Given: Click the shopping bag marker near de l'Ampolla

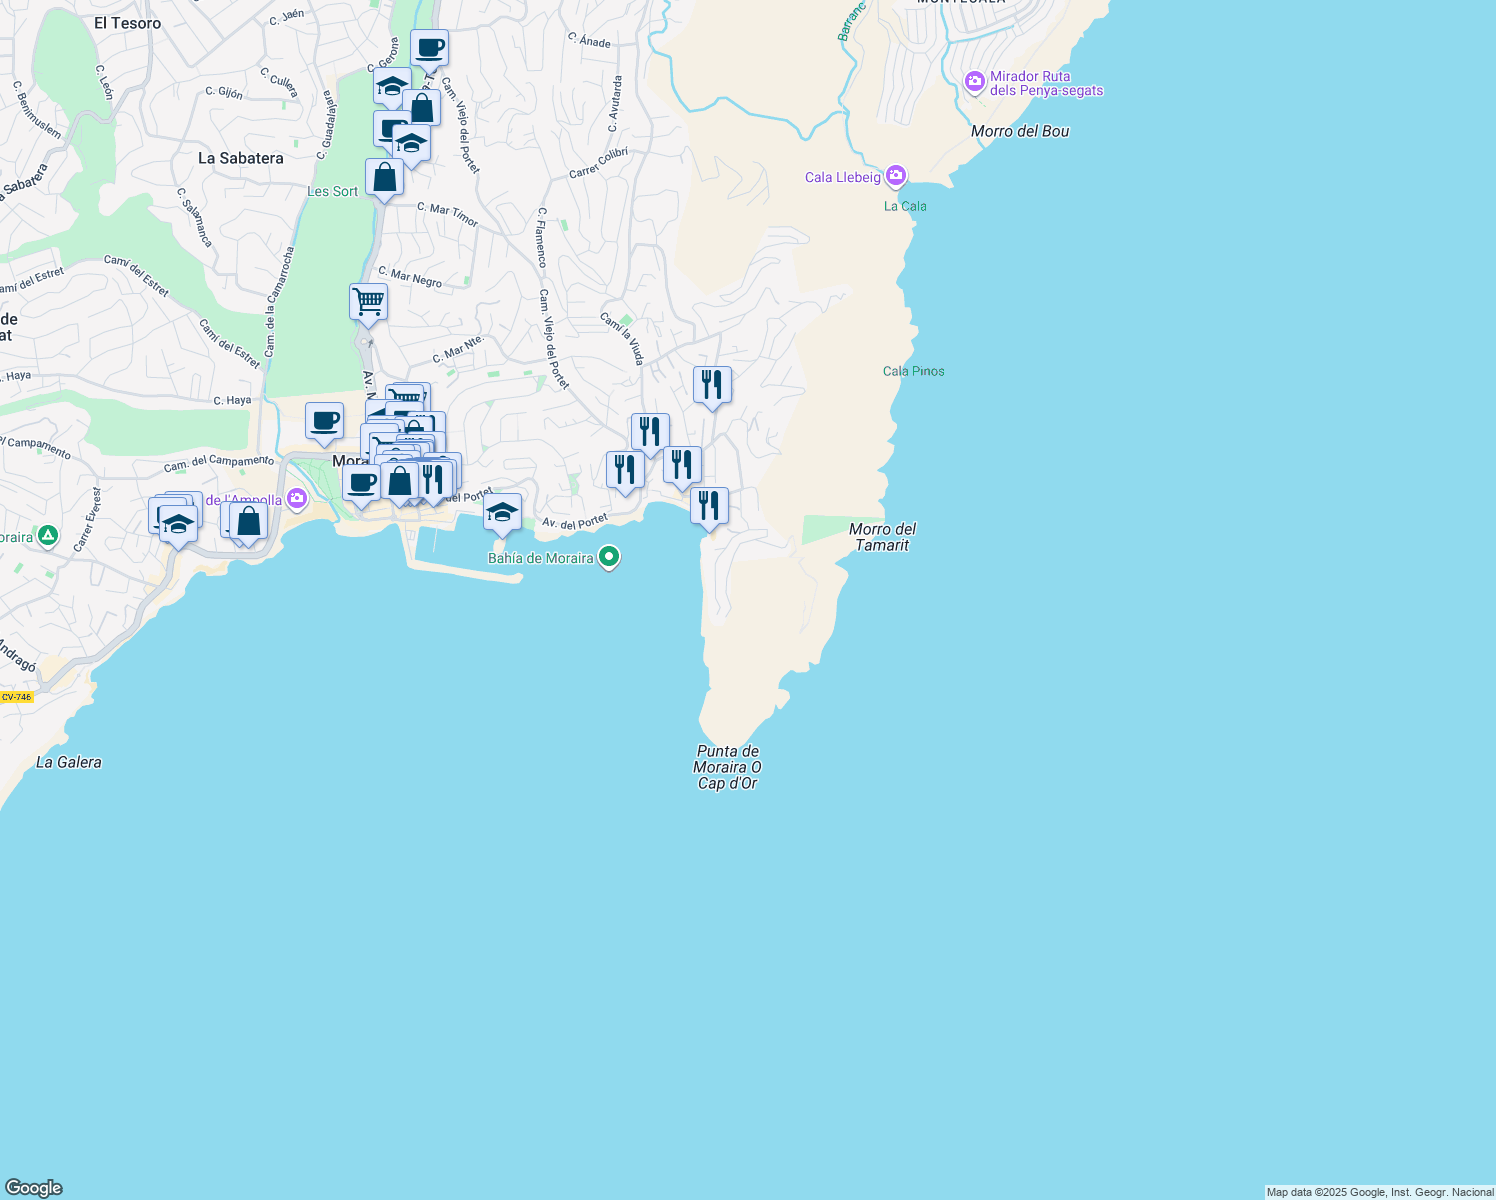Looking at the screenshot, I should tap(247, 521).
